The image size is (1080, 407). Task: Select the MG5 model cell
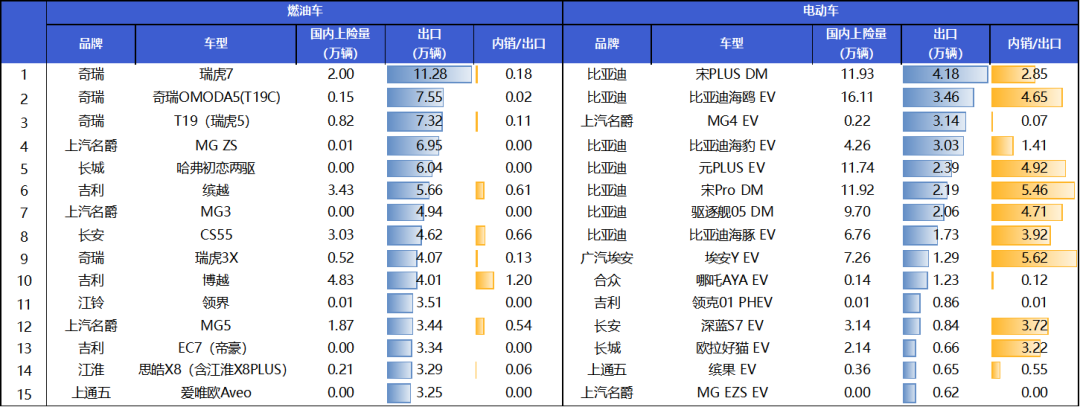coord(216,325)
